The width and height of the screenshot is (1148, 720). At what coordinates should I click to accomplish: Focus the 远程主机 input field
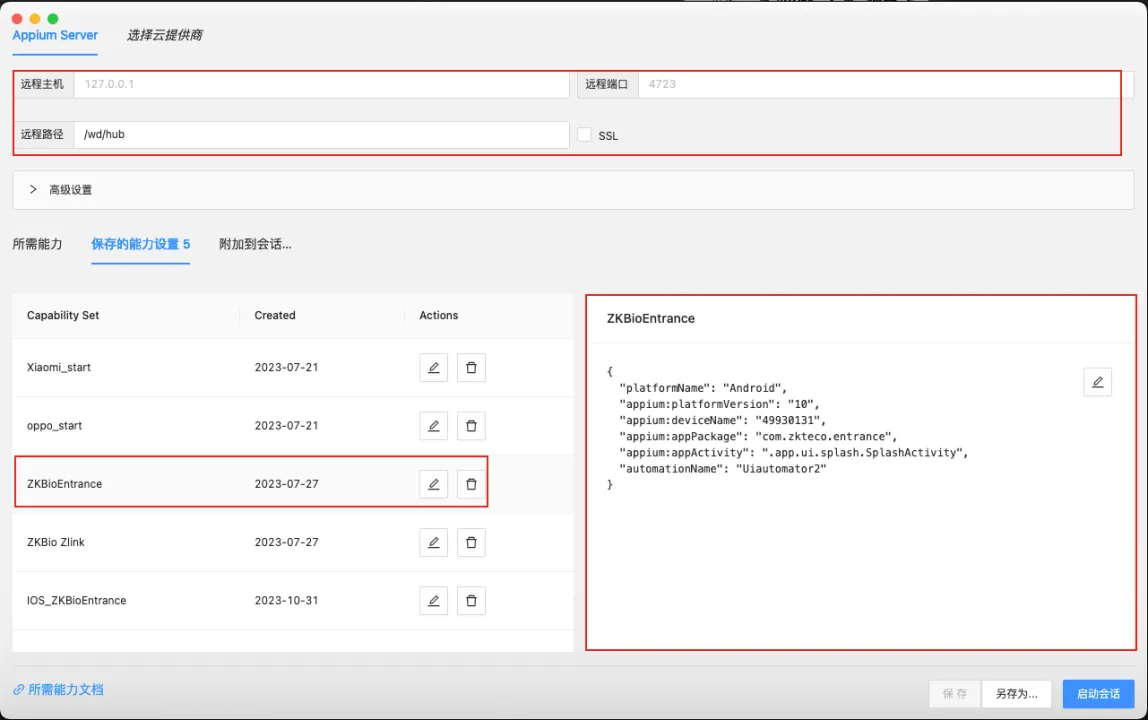click(320, 85)
